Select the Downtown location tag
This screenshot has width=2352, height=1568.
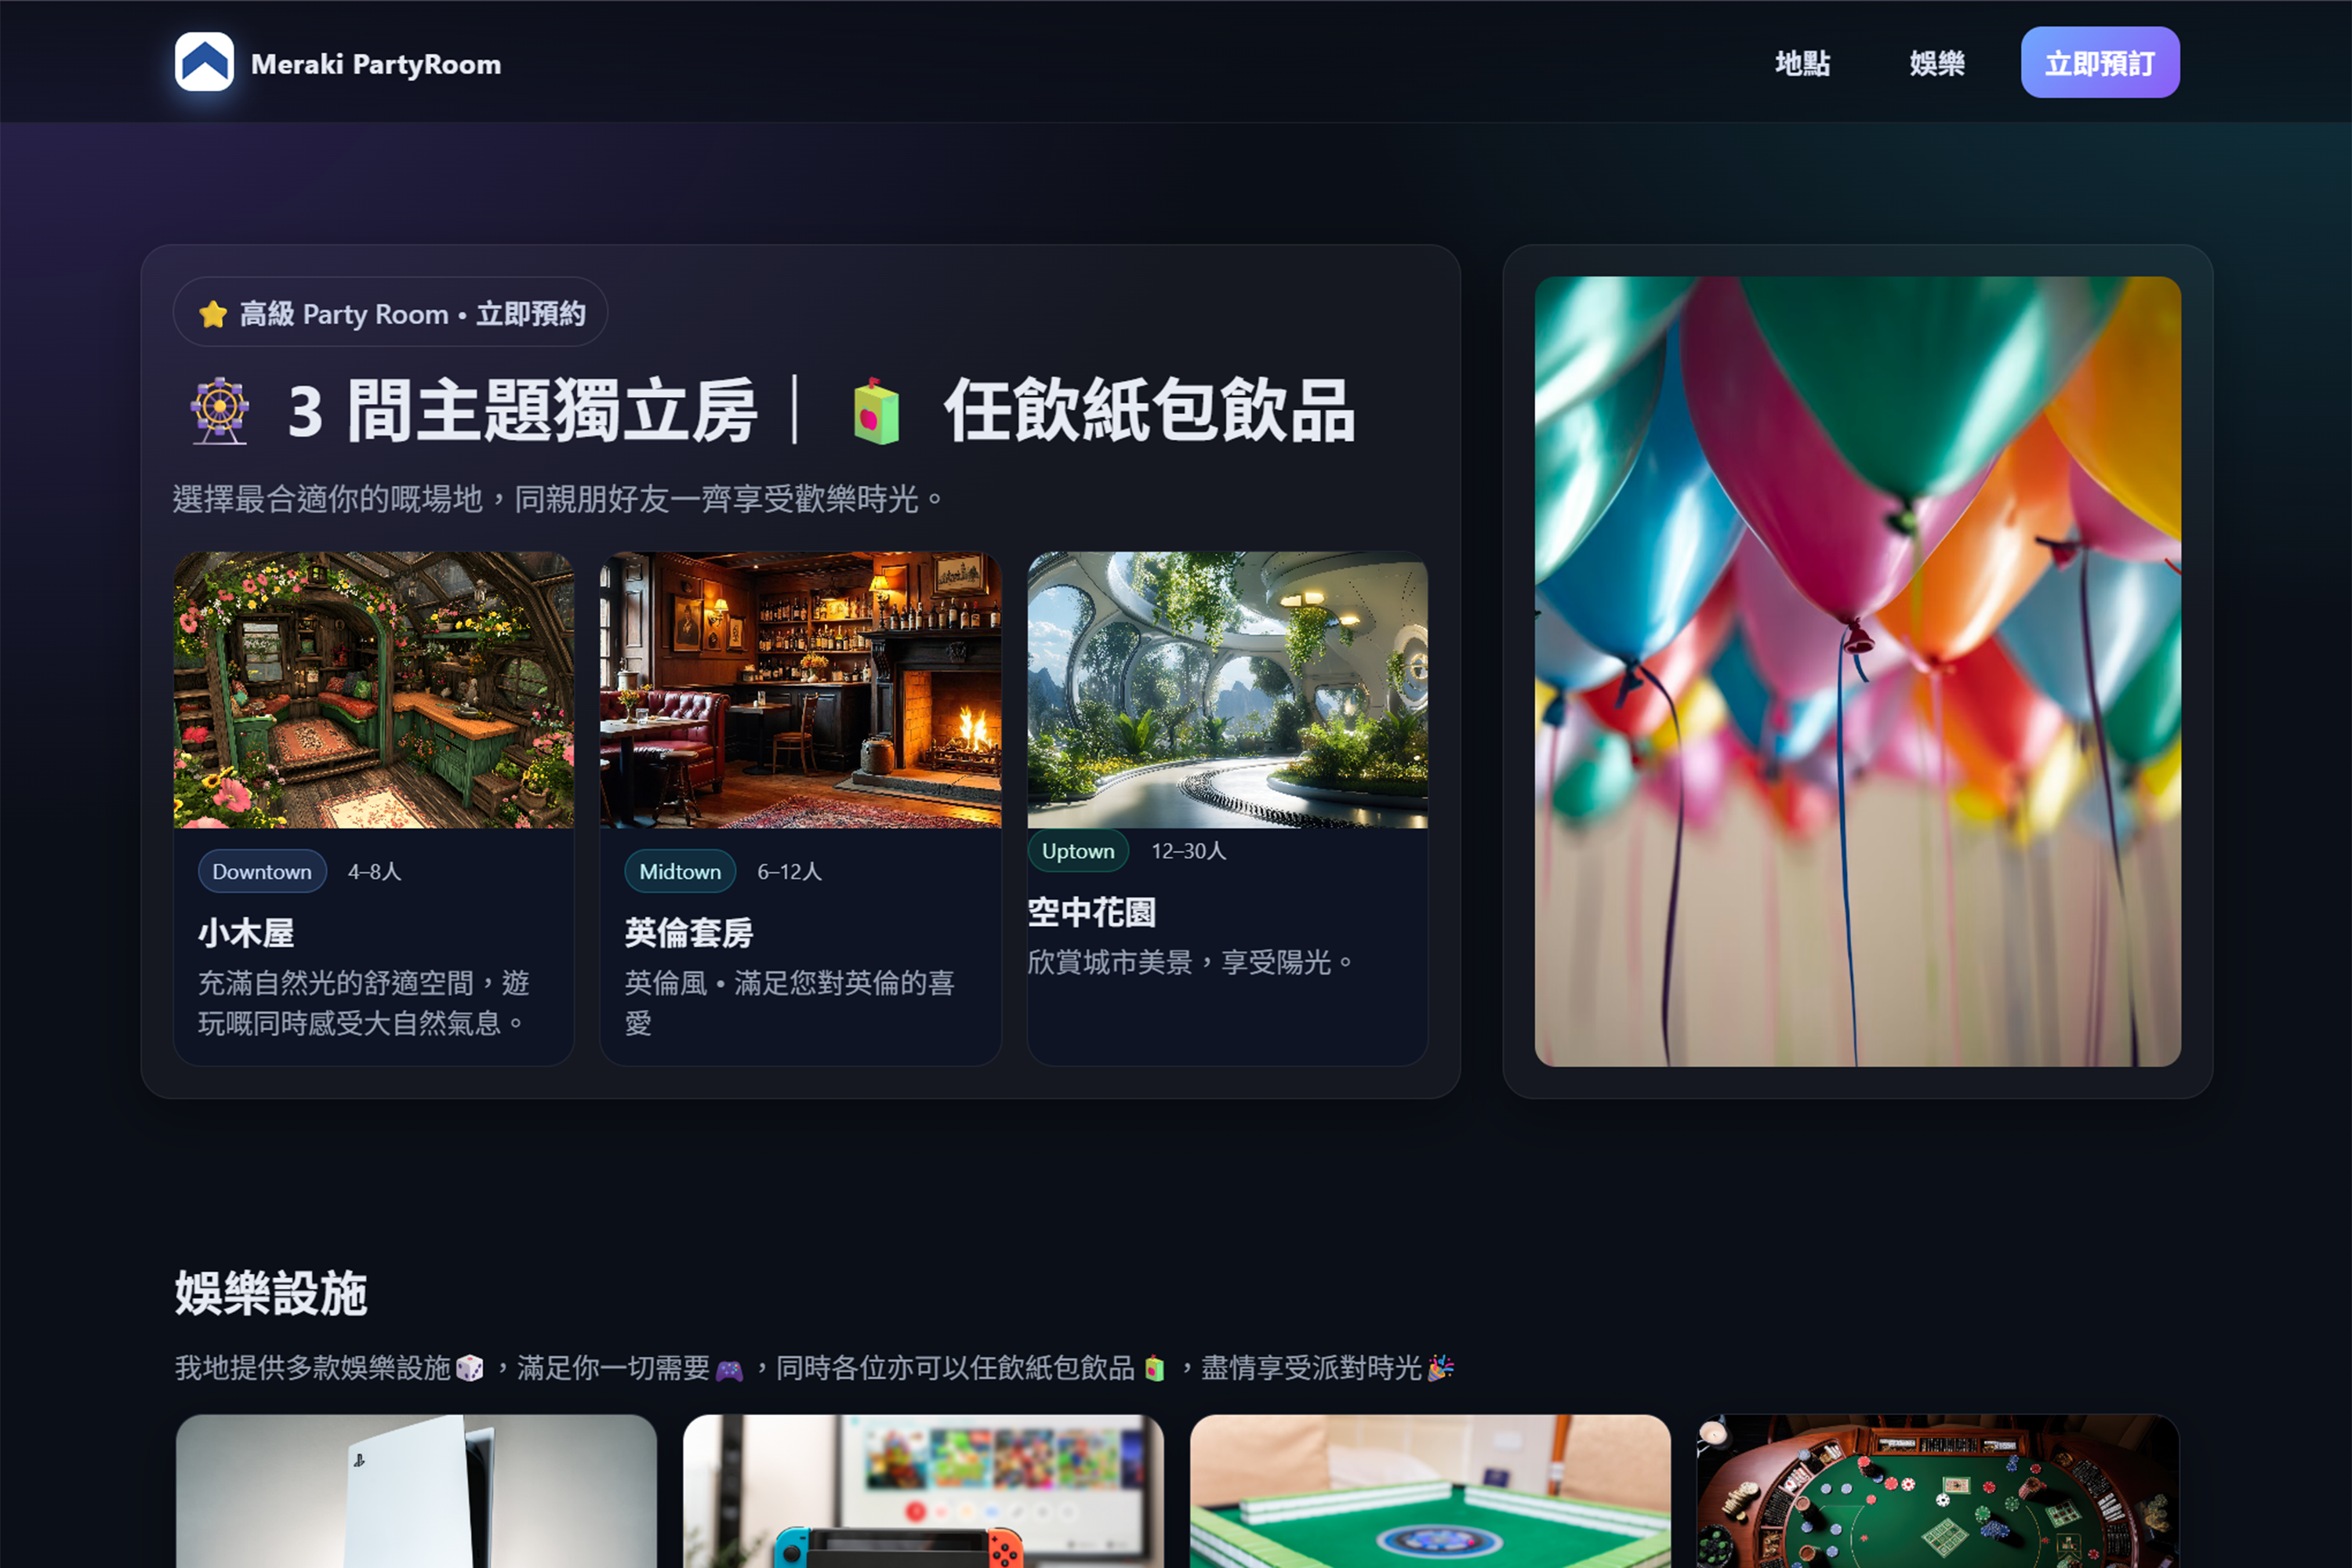262,871
